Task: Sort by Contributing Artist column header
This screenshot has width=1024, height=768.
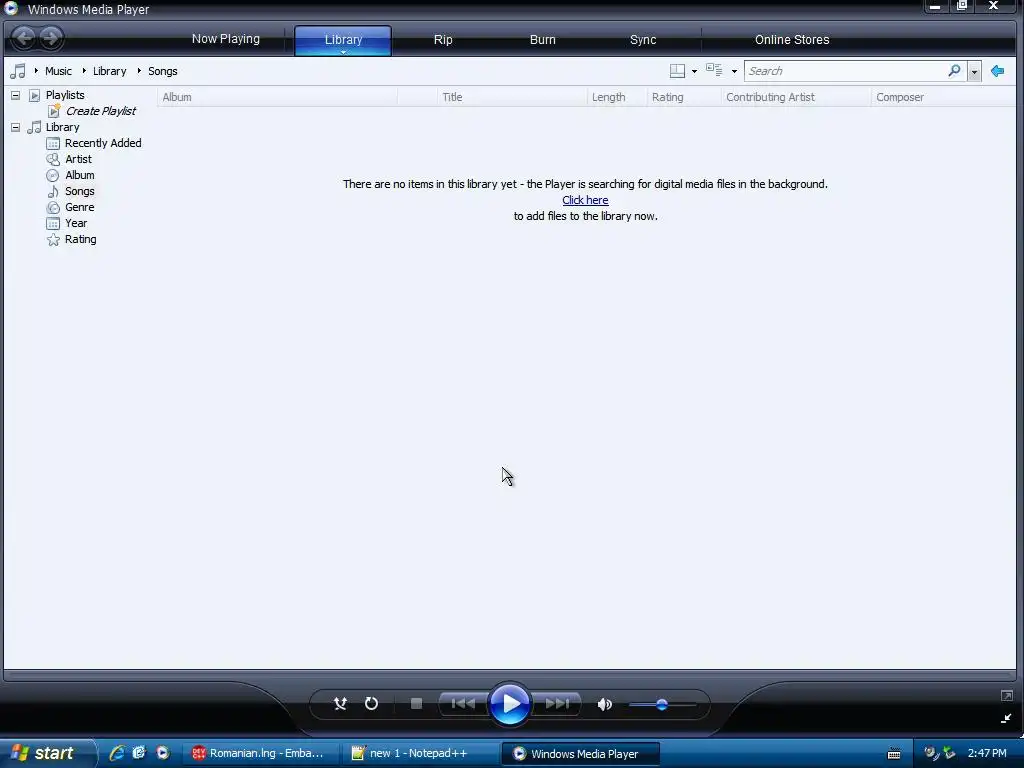Action: click(x=796, y=97)
